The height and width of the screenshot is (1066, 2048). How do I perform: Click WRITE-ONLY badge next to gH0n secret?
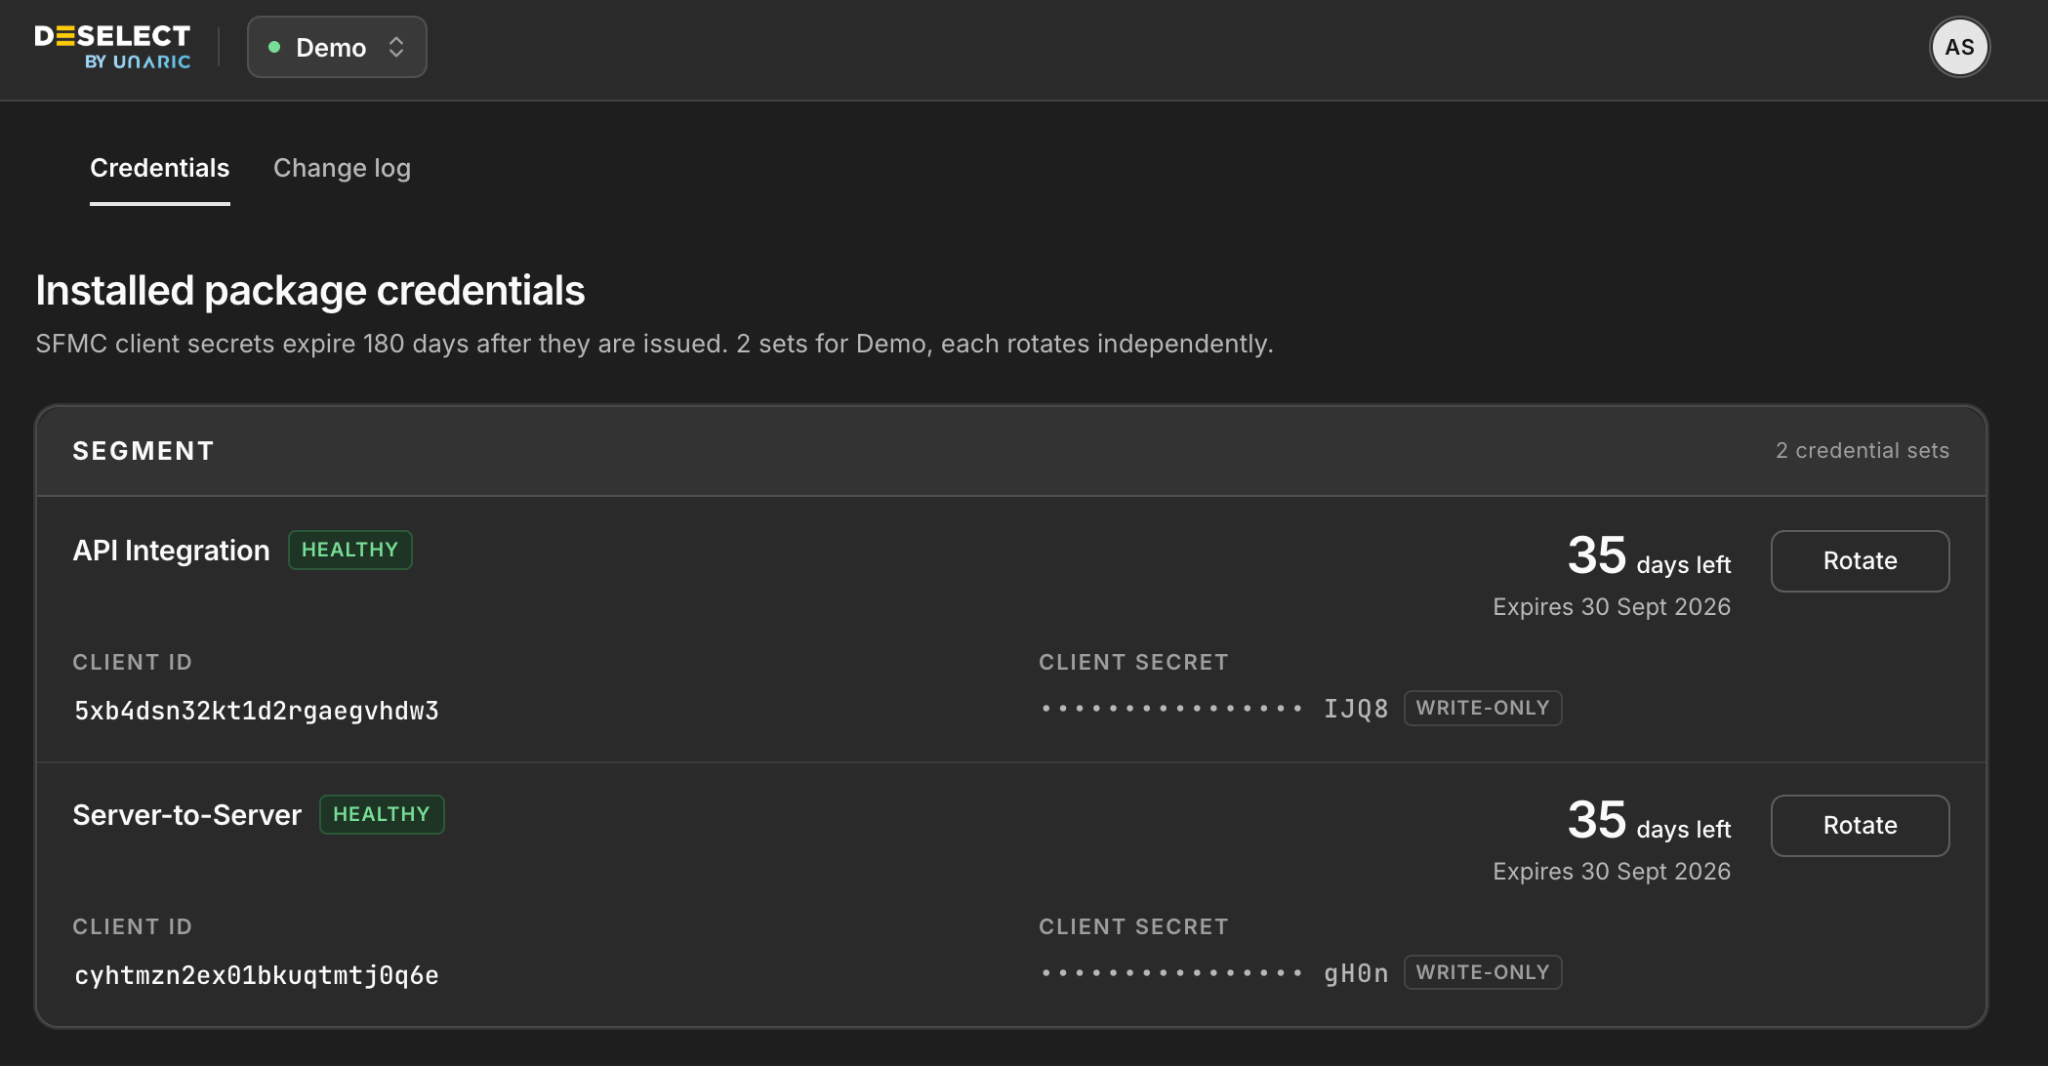pyautogui.click(x=1483, y=972)
